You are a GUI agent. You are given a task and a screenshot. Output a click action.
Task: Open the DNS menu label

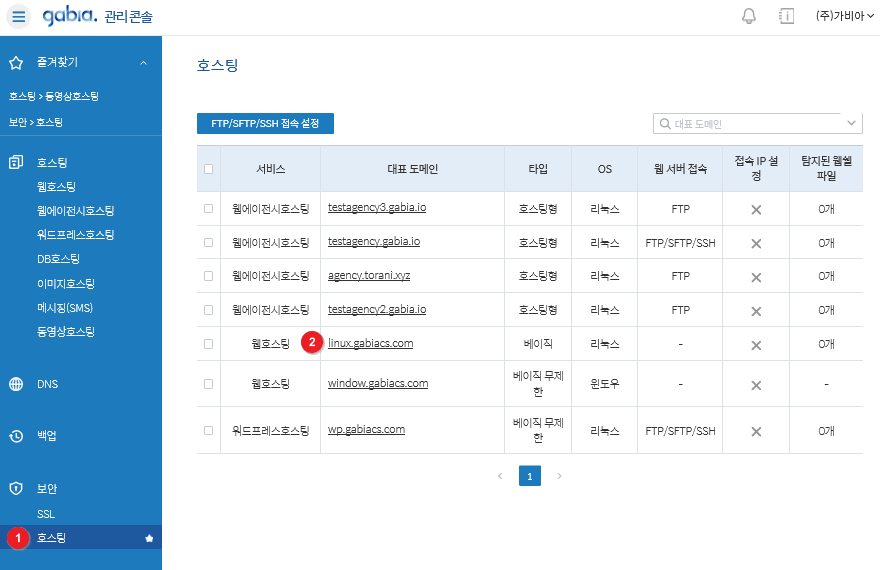tap(47, 384)
